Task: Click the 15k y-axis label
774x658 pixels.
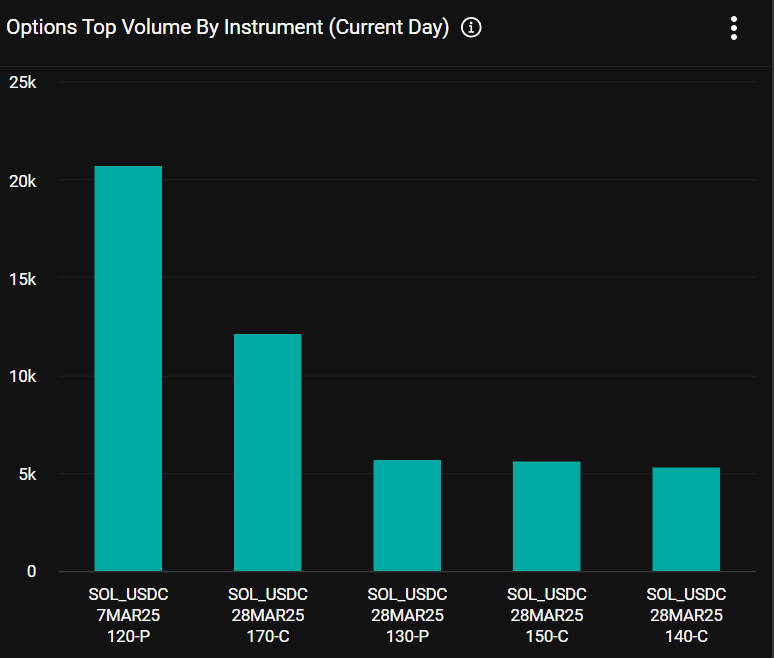Action: pyautogui.click(x=22, y=279)
